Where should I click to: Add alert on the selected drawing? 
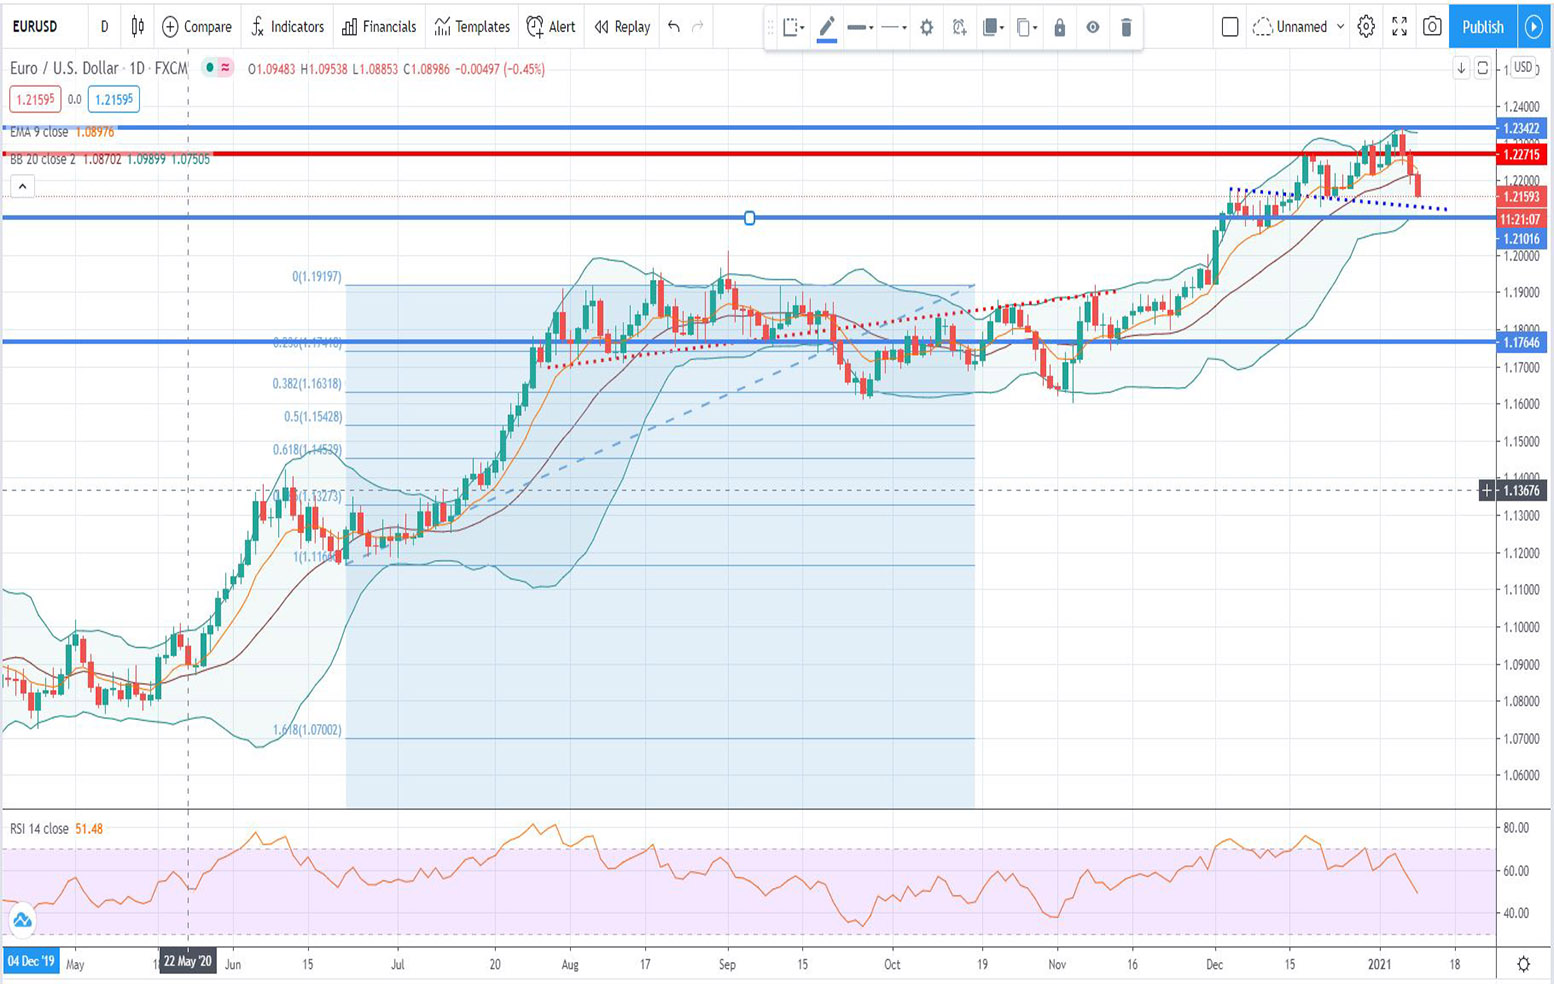(959, 28)
